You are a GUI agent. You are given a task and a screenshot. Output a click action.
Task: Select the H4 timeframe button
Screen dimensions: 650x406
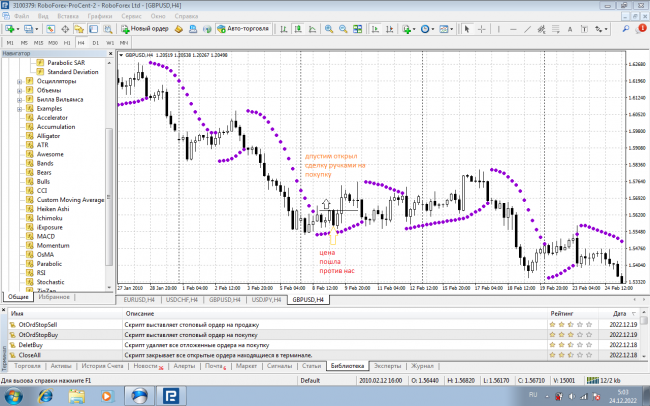pos(82,43)
